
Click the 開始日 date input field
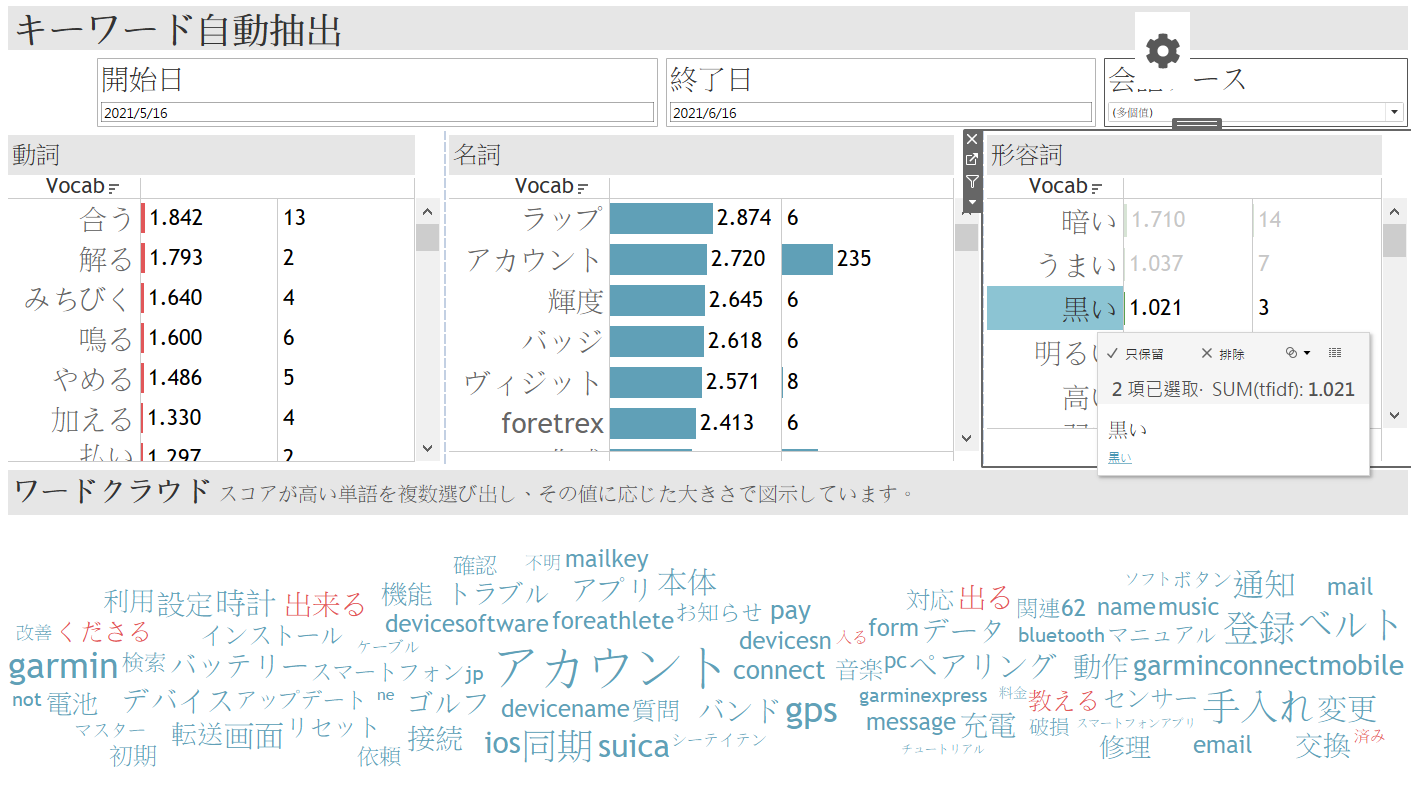[x=377, y=112]
